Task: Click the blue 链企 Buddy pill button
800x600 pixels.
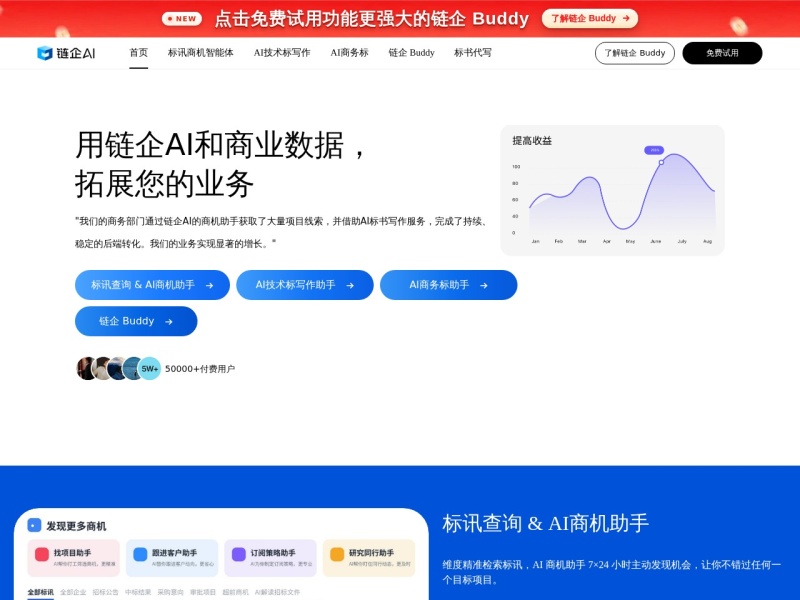Action: [x=136, y=321]
